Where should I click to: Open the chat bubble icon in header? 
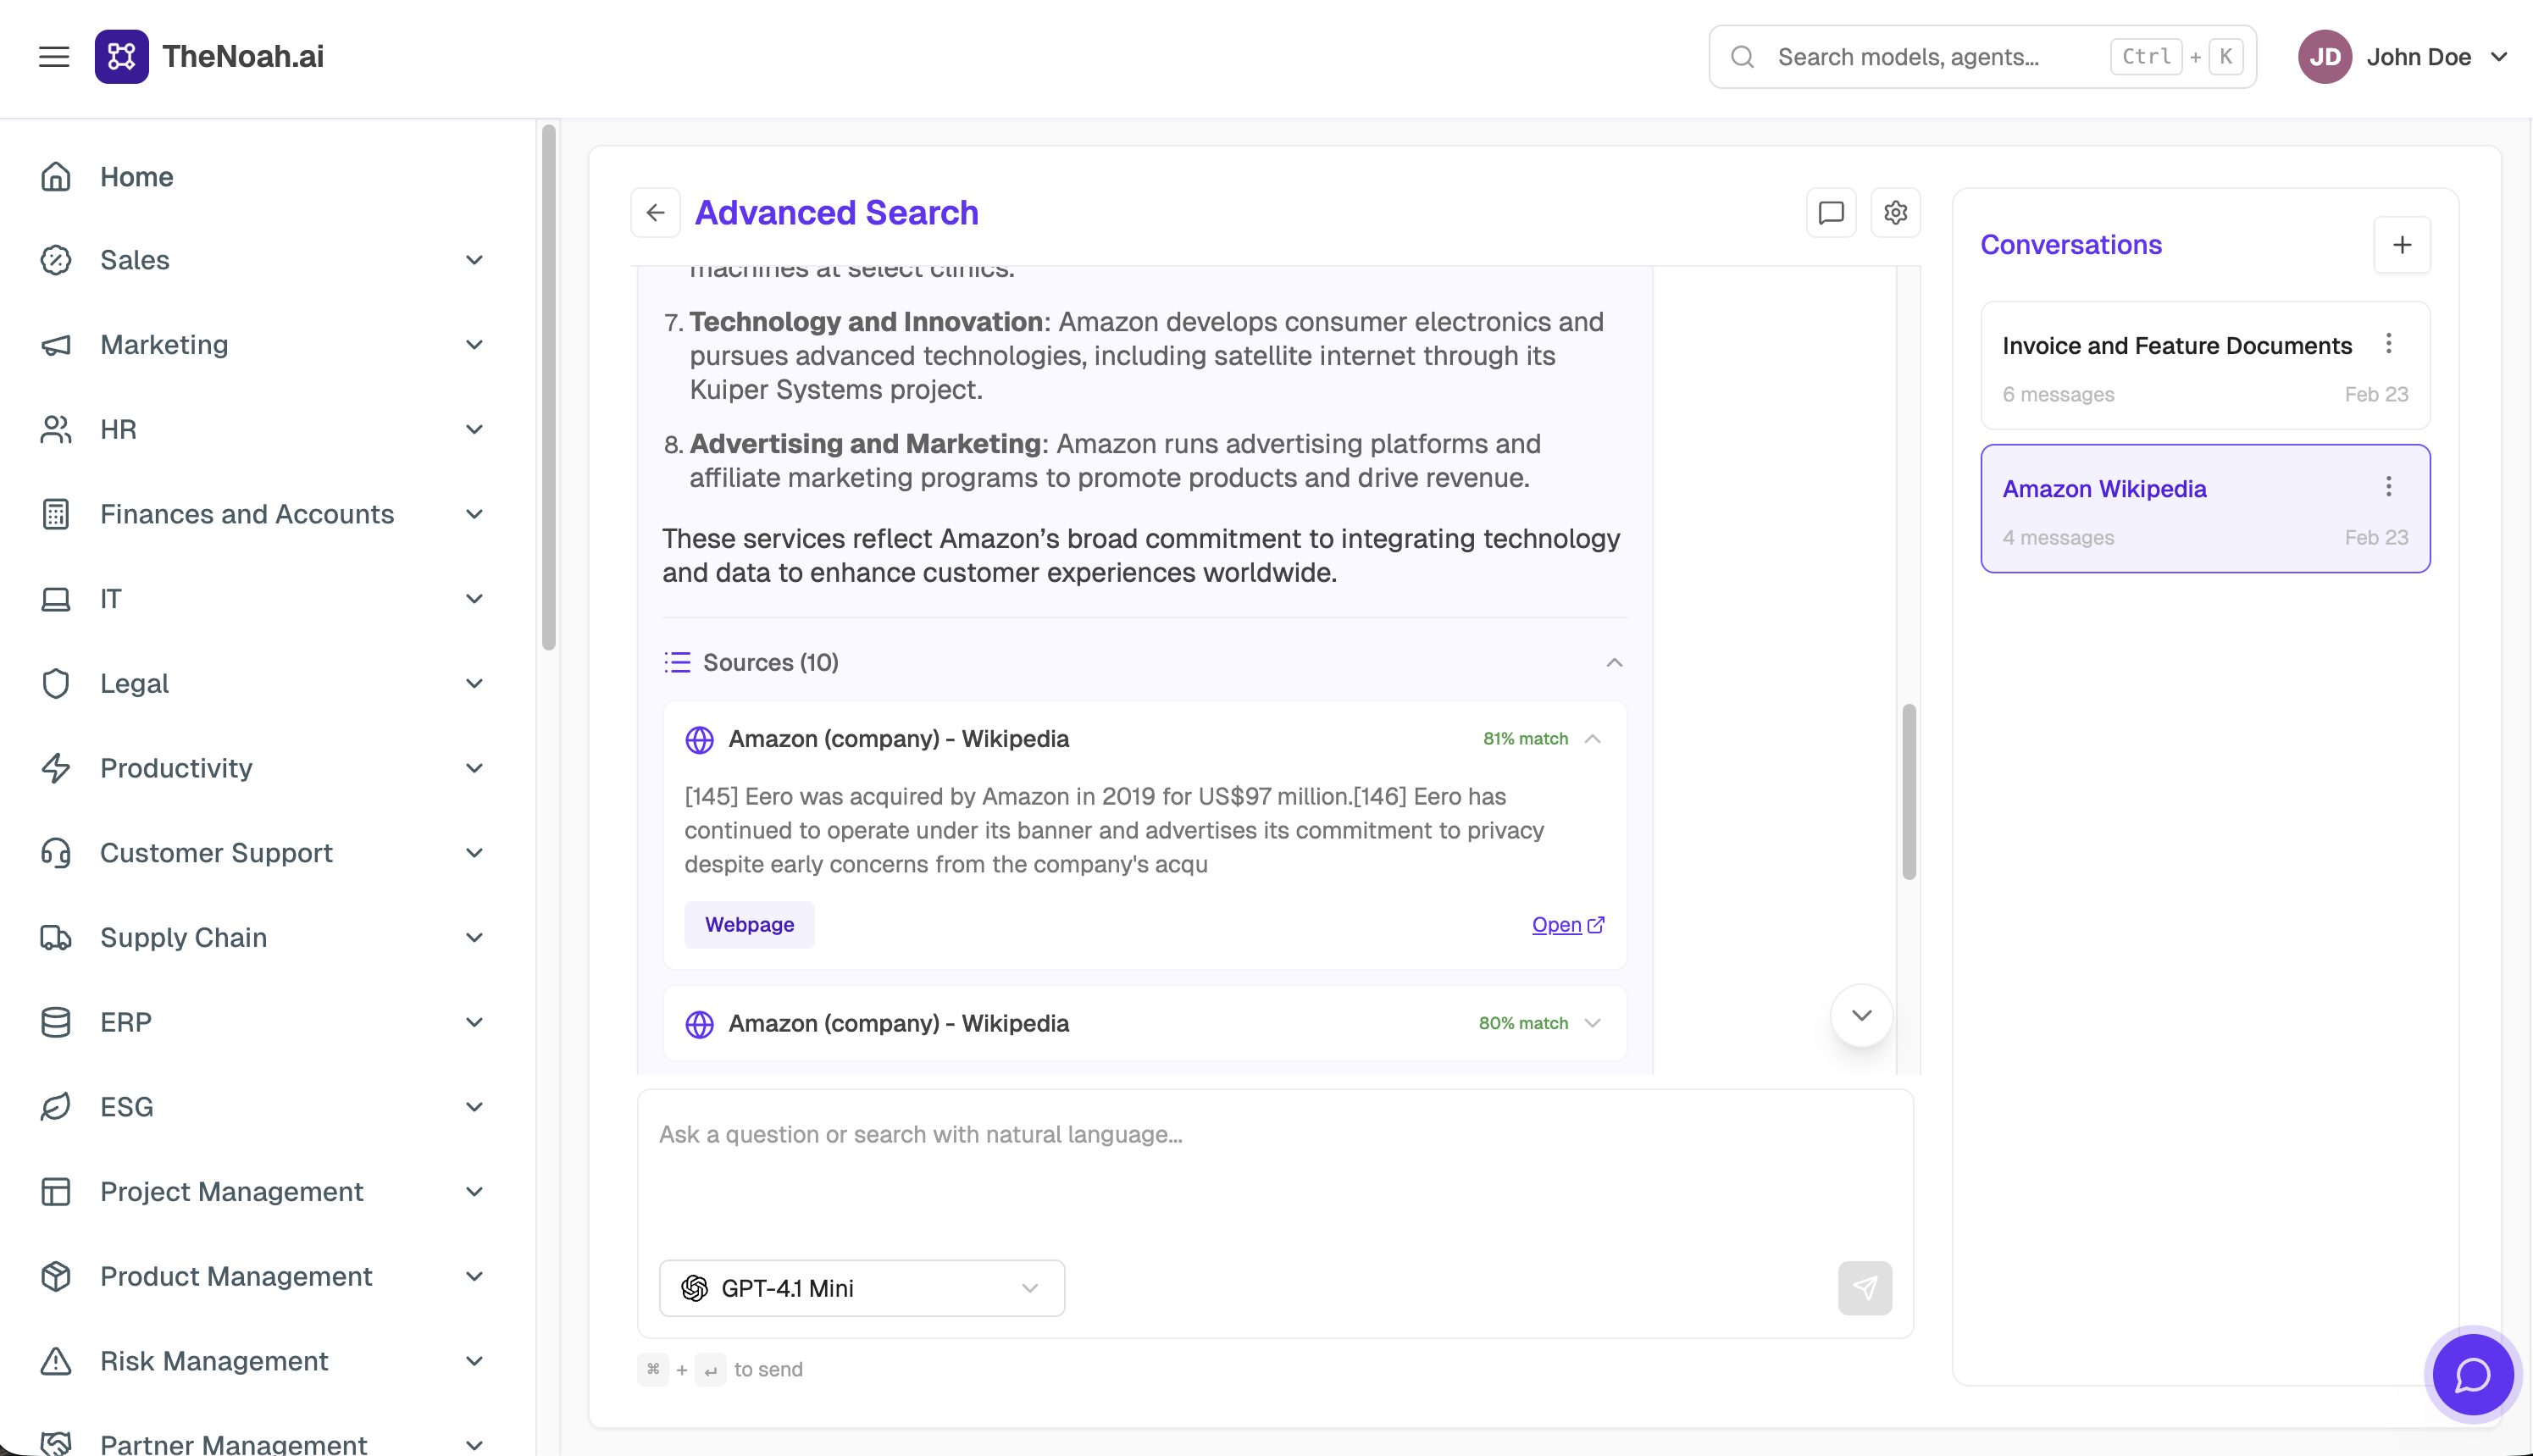1830,213
